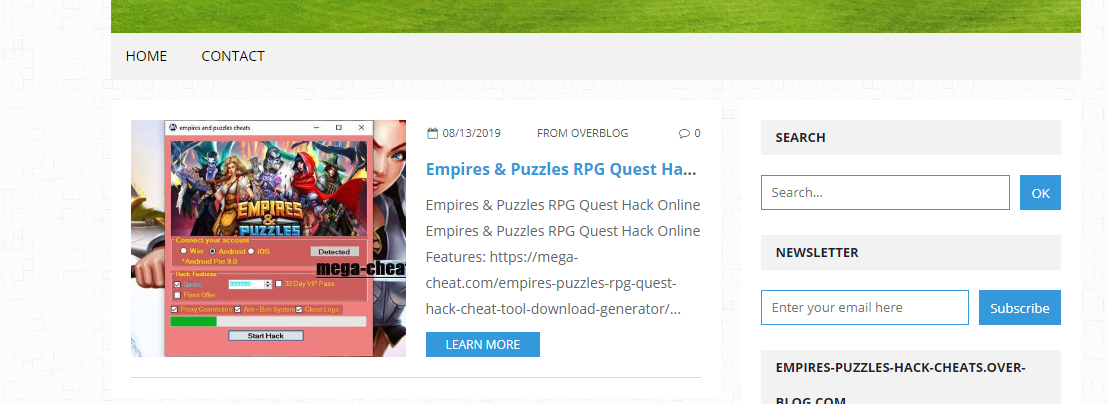
Task: Click the calendar icon beside 08/13/2019
Action: coord(433,133)
